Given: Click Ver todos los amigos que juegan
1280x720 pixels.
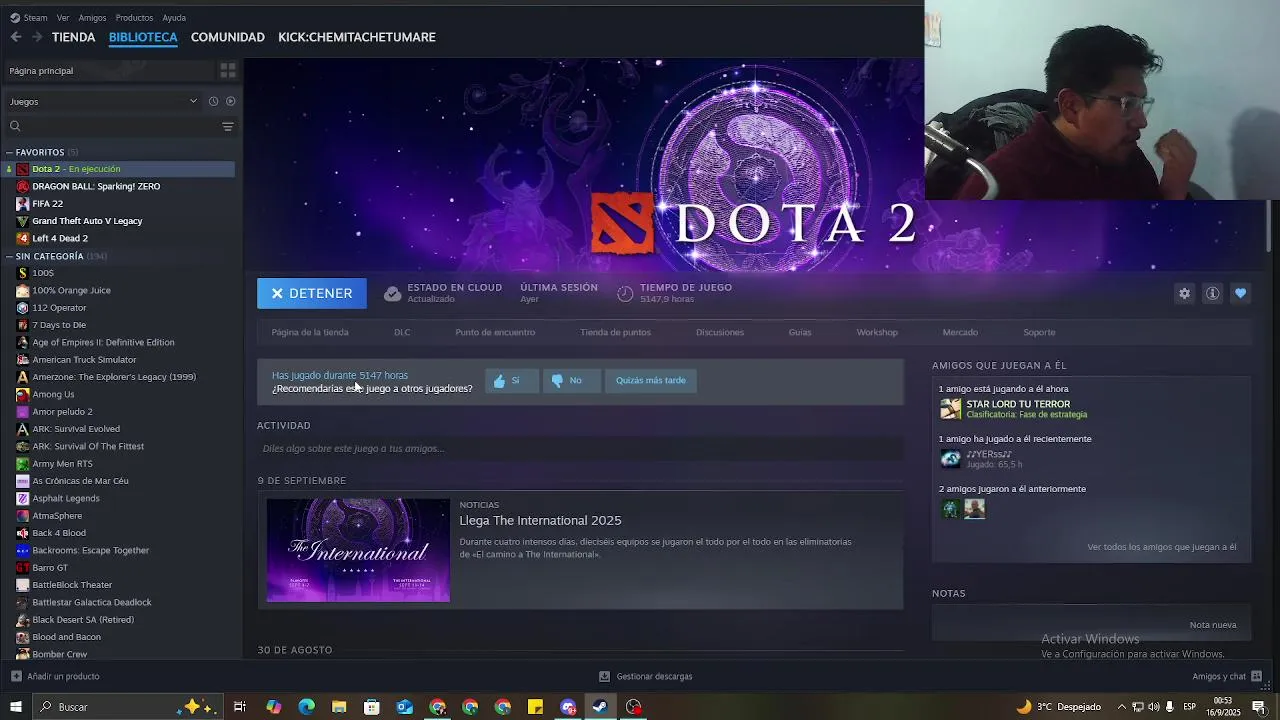Looking at the screenshot, I should [1162, 547].
